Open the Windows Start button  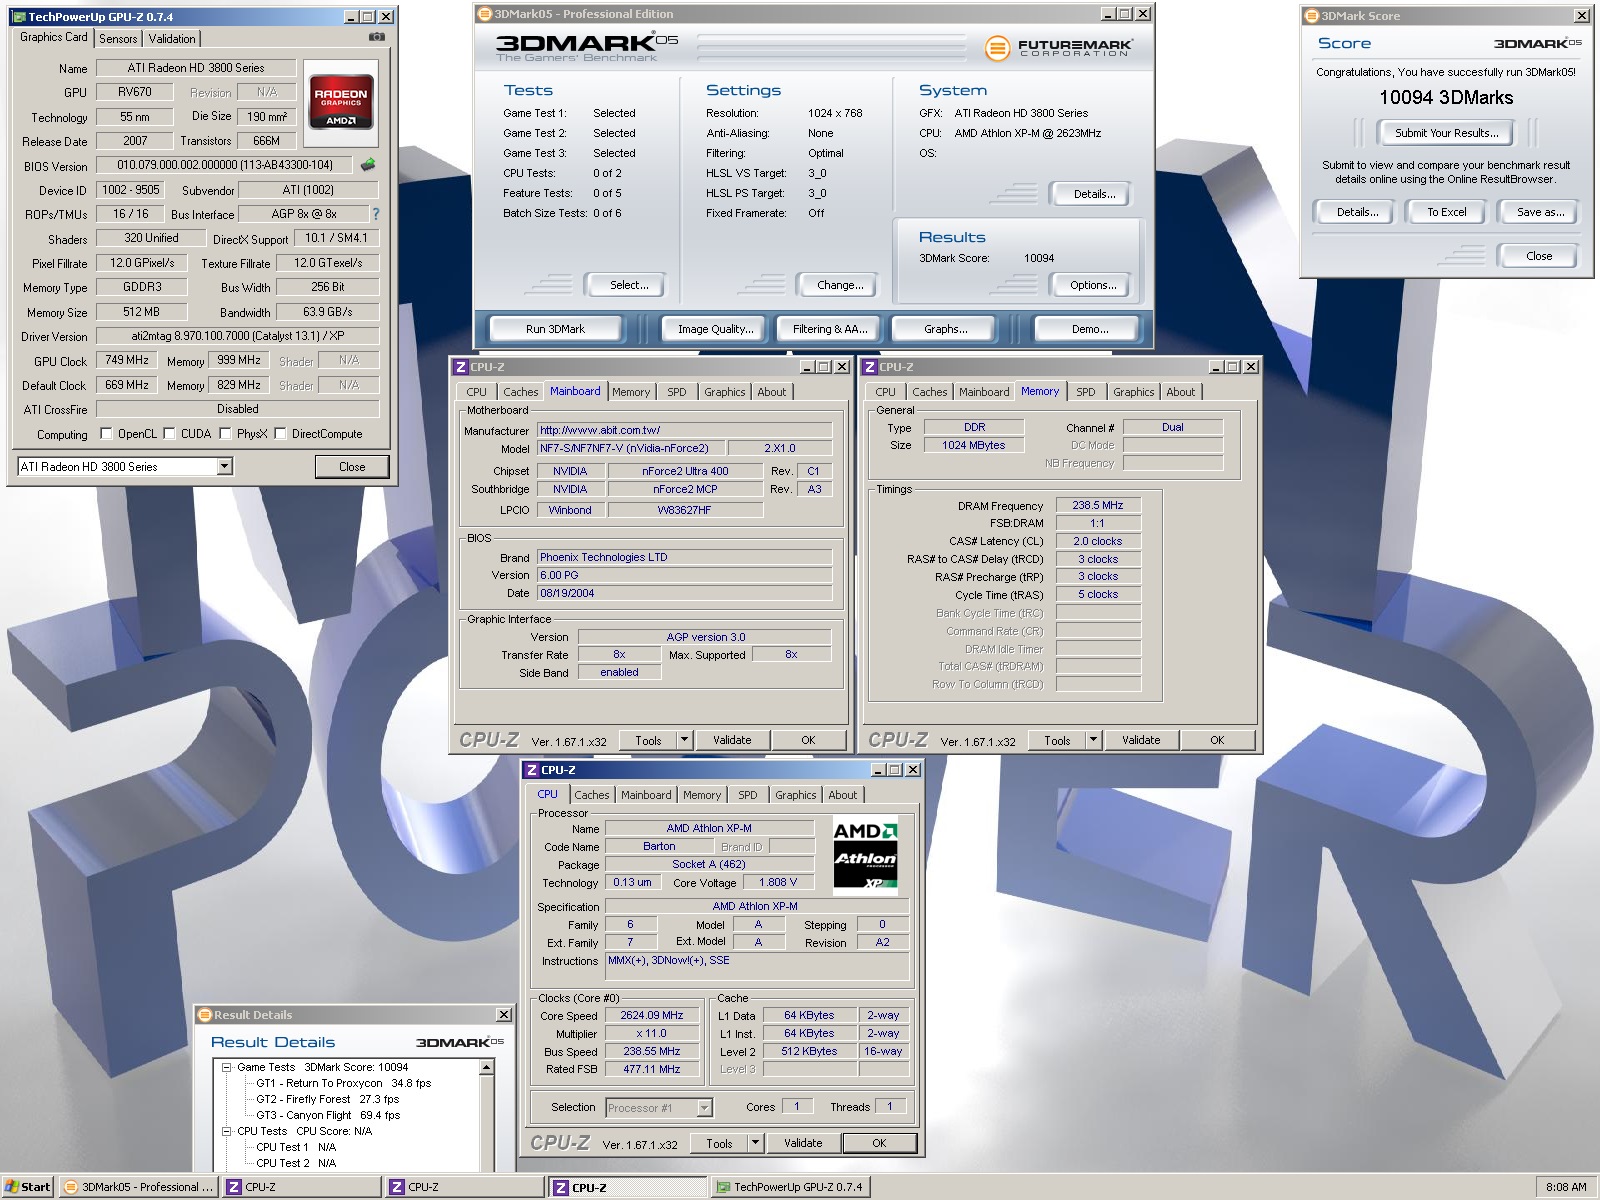(x=28, y=1187)
